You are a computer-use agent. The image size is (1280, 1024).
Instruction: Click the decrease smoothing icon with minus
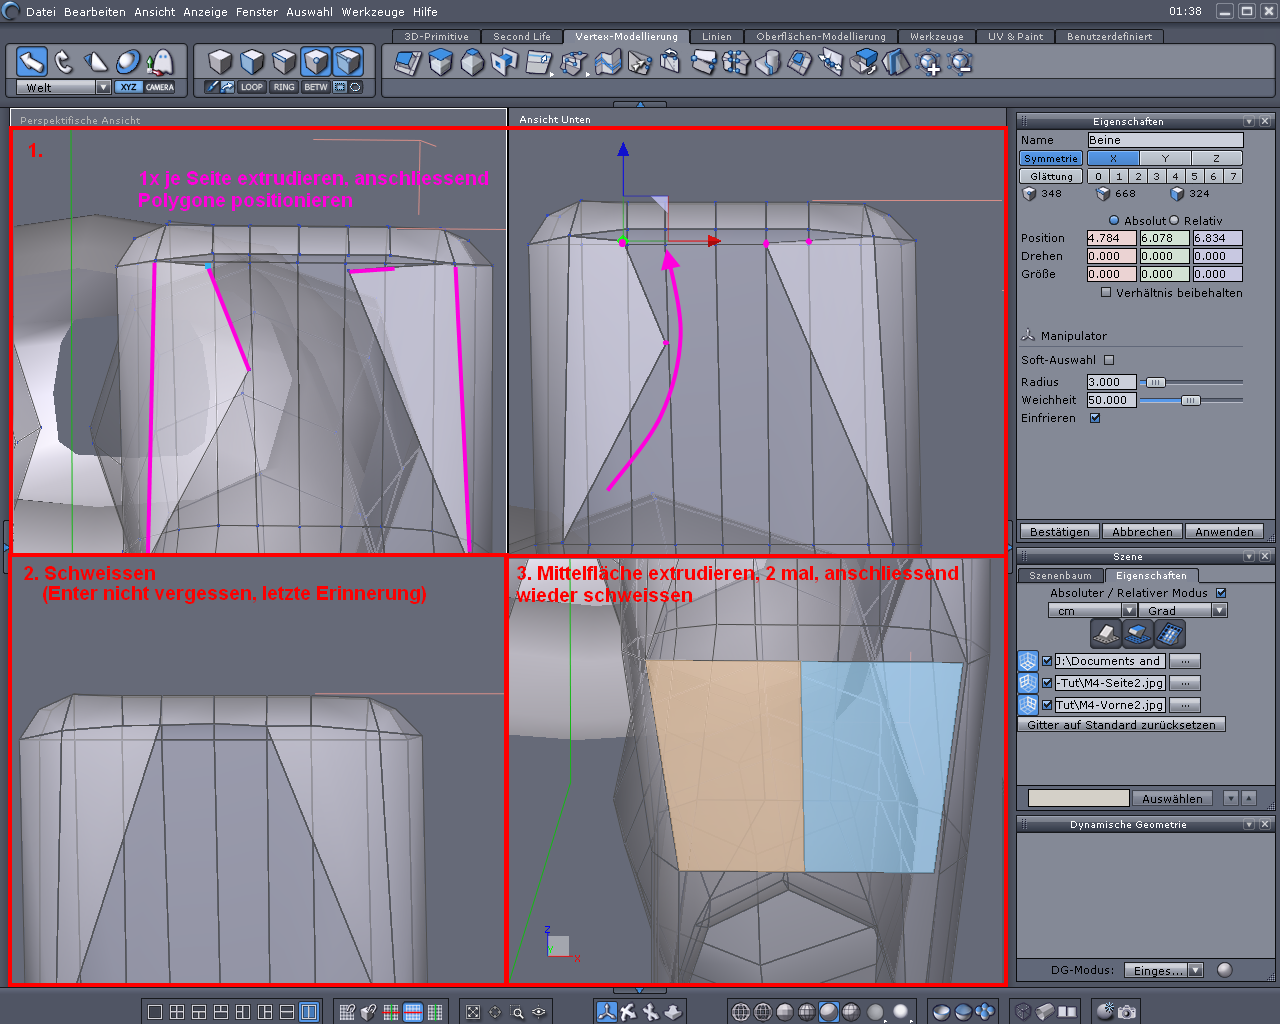[960, 63]
